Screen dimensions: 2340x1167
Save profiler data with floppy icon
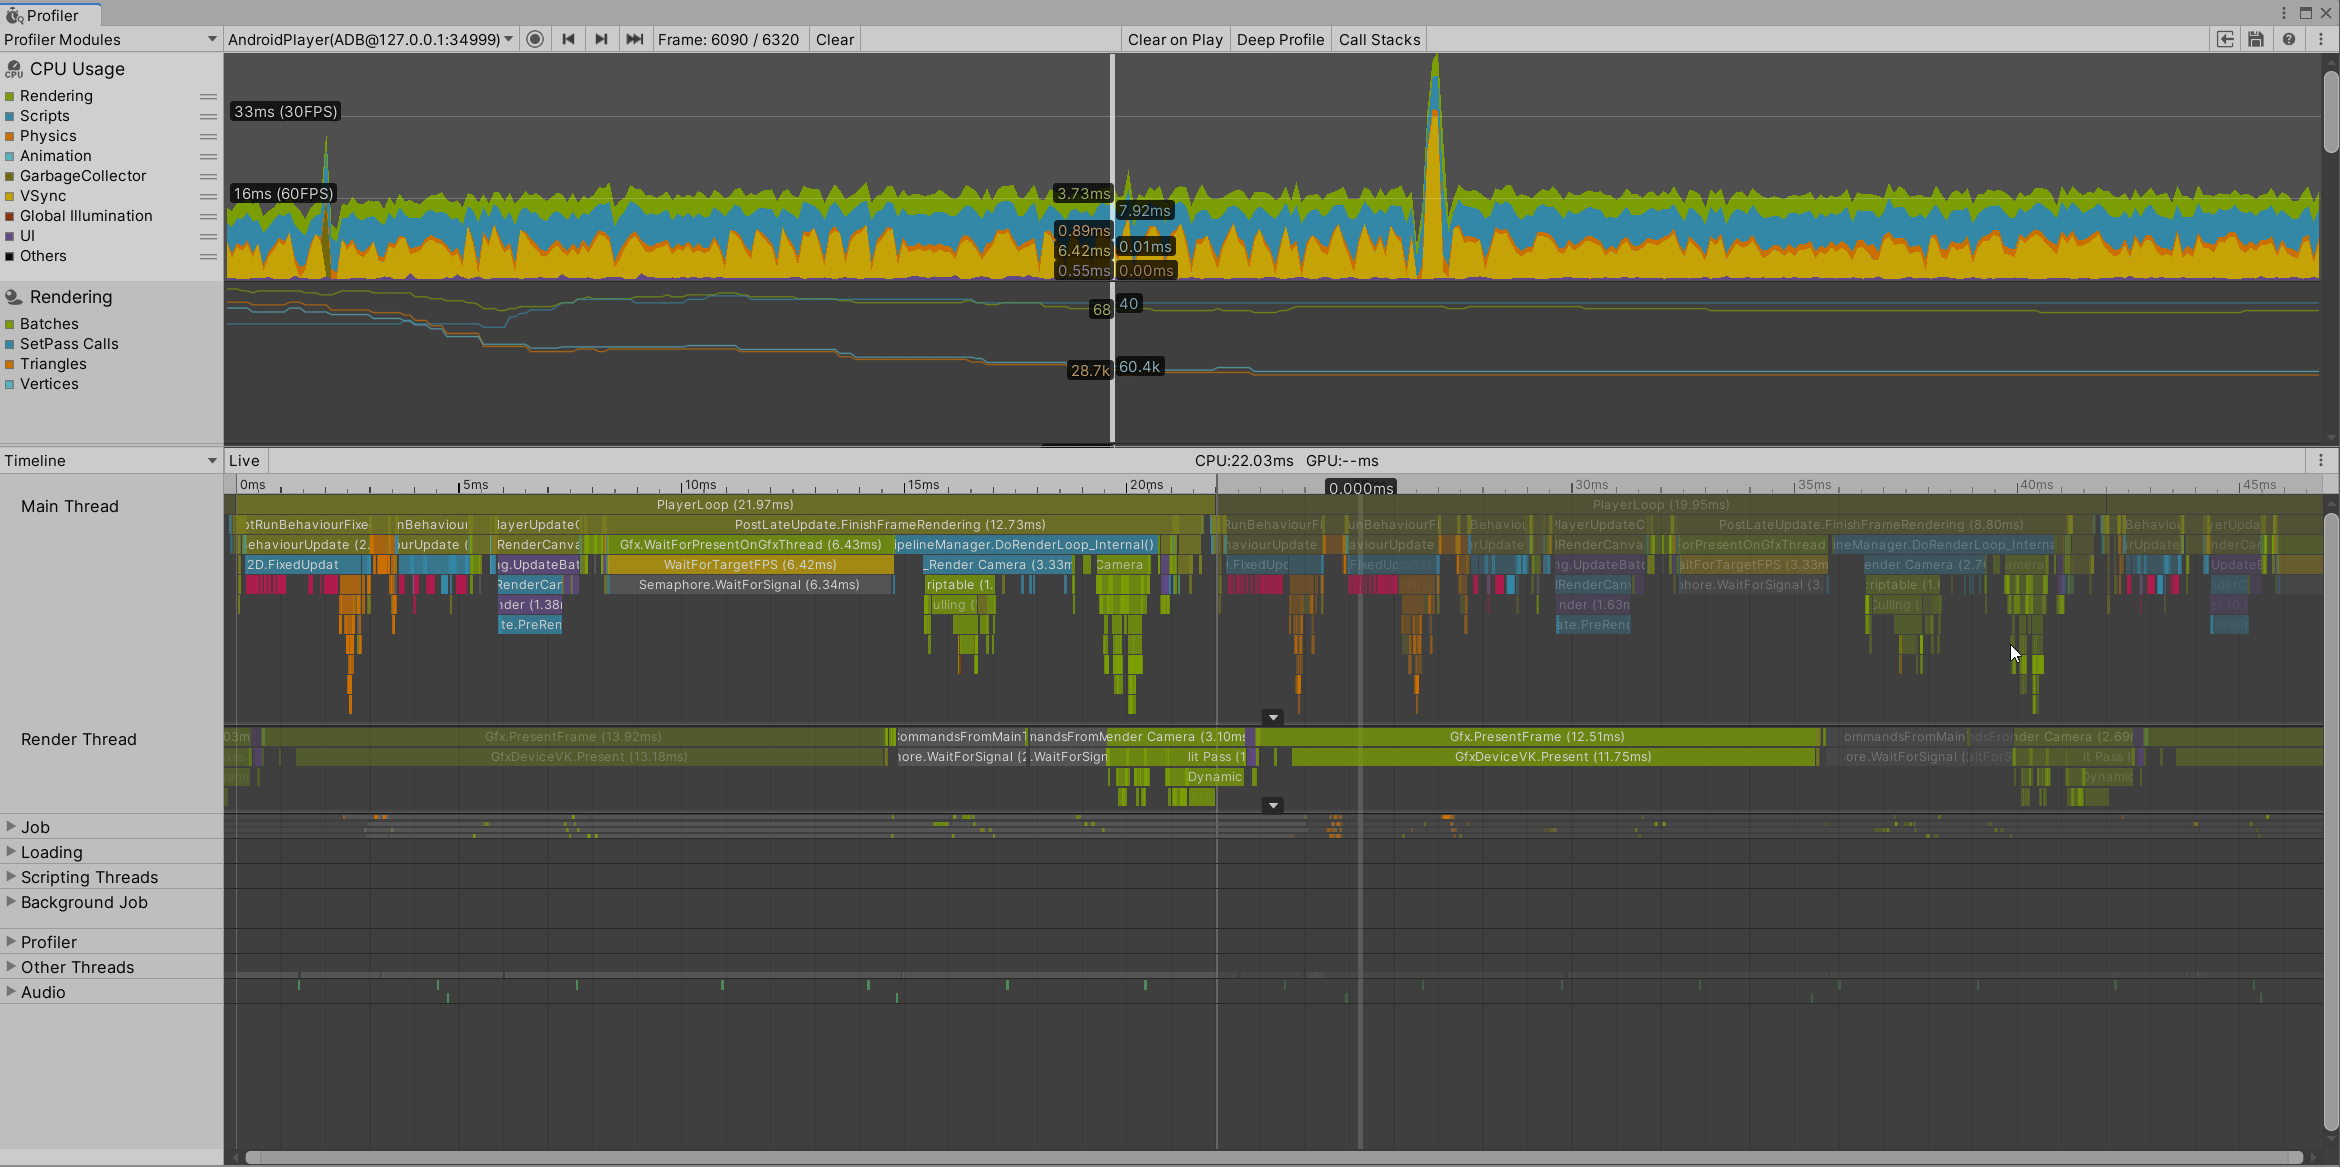pos(2256,39)
